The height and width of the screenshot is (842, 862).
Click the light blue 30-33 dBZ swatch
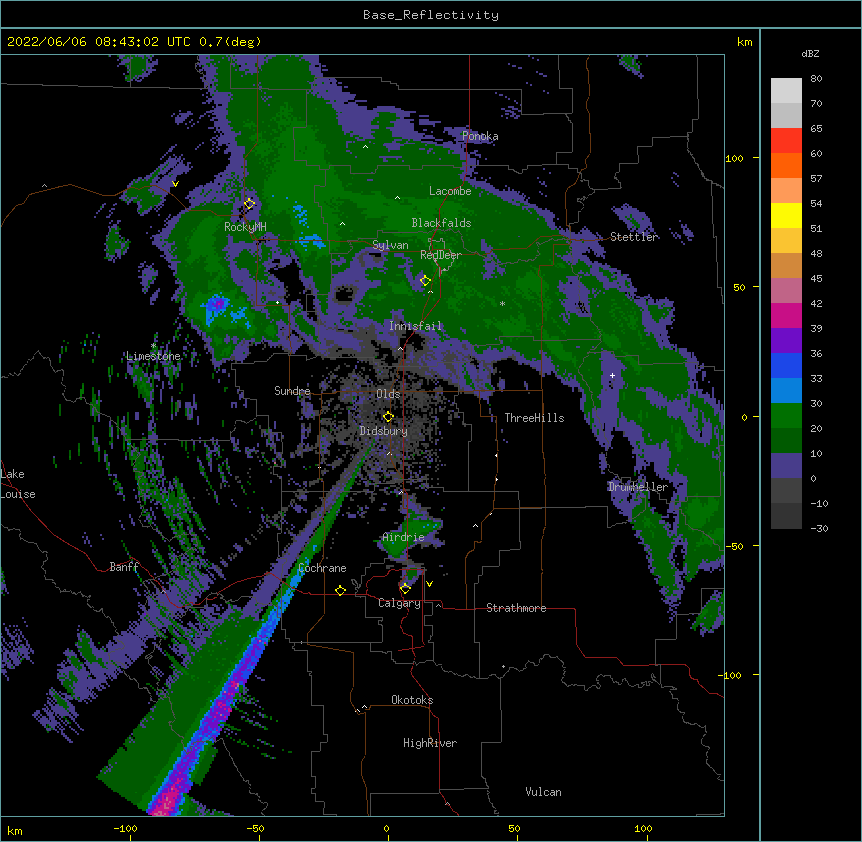(x=786, y=391)
